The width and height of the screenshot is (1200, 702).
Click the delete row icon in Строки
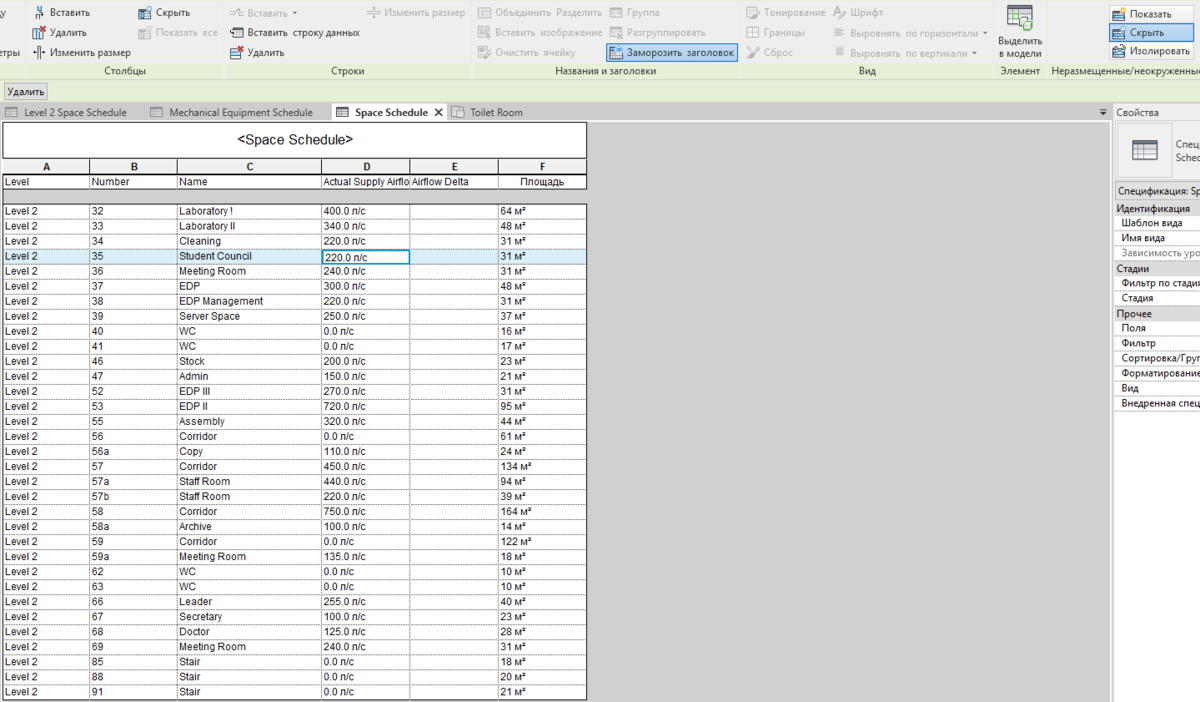point(237,52)
